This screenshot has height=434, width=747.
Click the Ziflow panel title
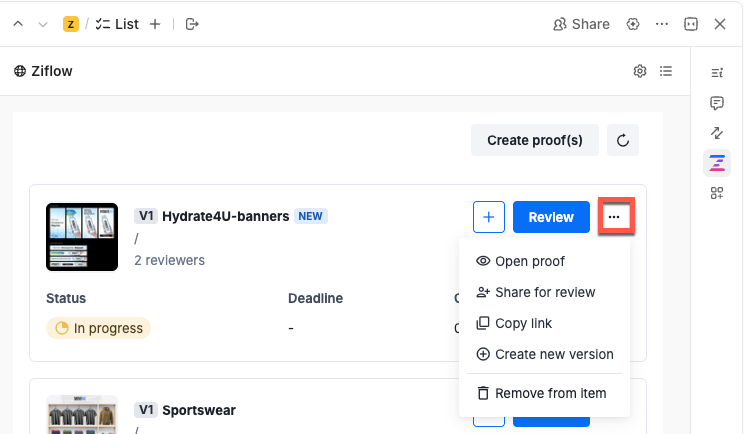(x=52, y=71)
